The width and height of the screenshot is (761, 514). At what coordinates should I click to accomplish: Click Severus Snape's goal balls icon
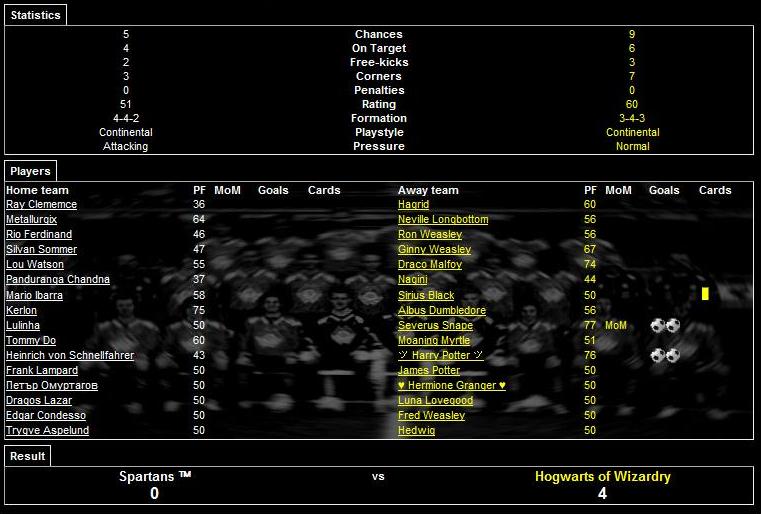click(x=665, y=325)
